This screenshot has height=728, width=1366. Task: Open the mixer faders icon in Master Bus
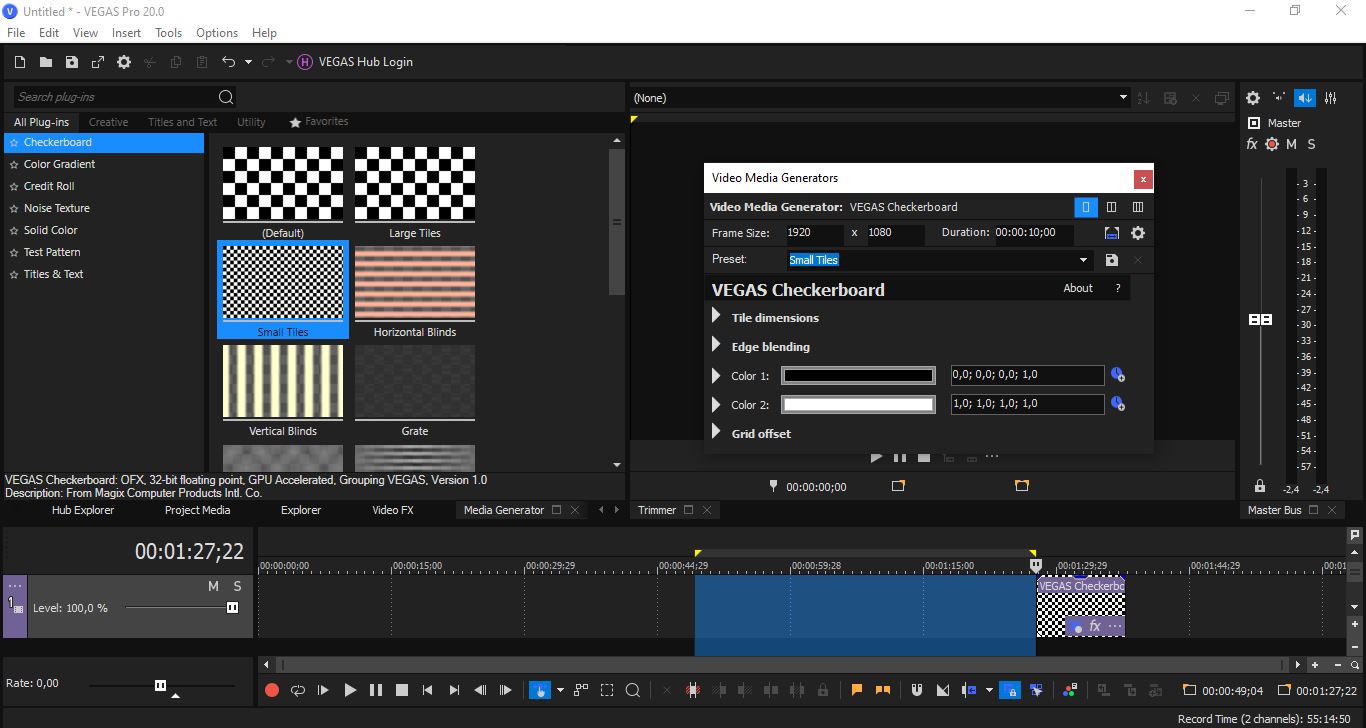(1331, 98)
